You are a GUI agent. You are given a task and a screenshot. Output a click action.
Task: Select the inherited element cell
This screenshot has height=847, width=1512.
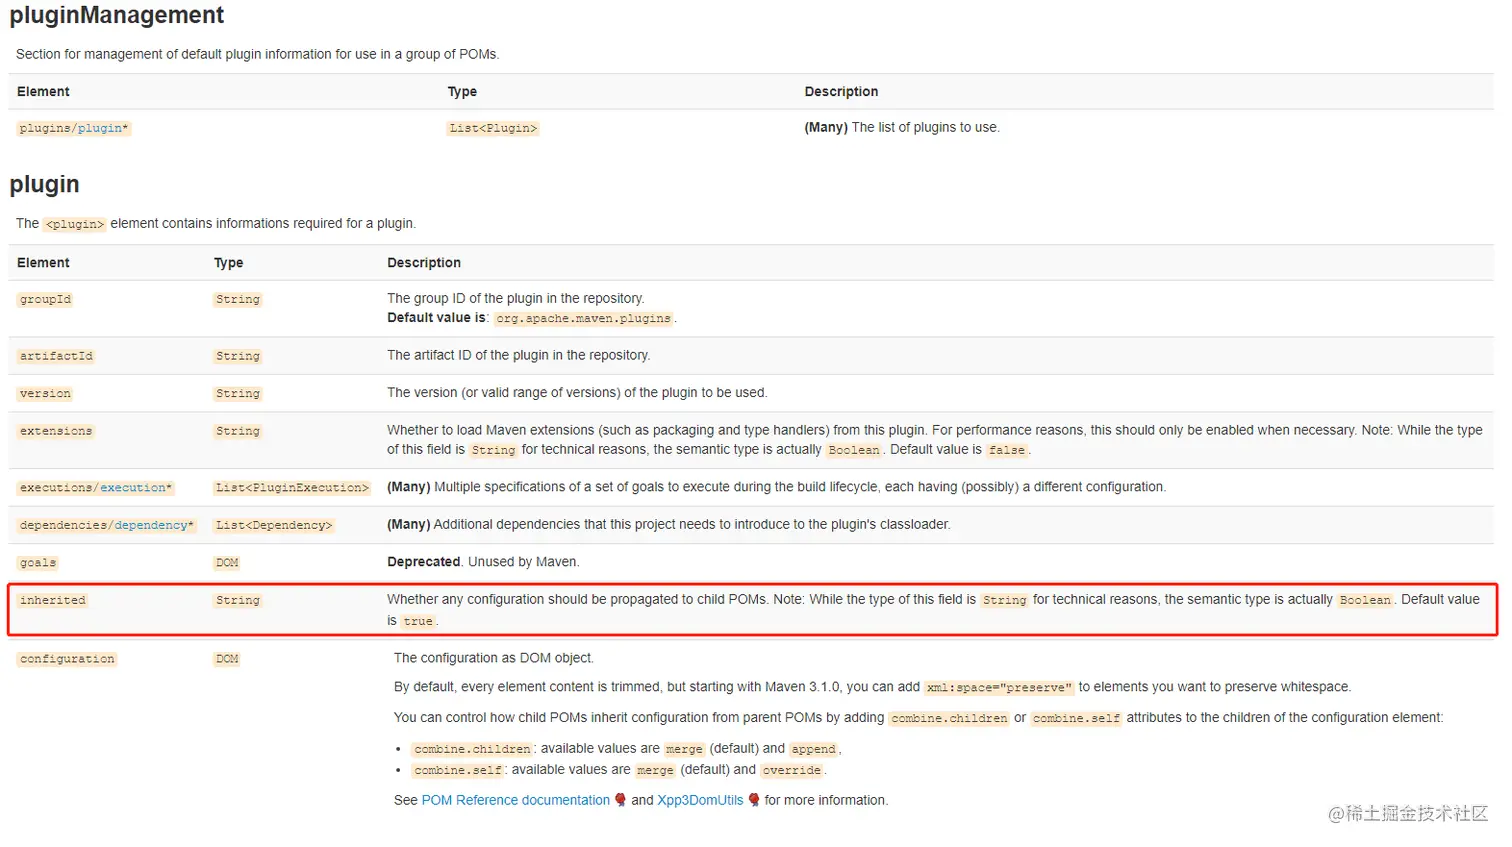click(53, 600)
